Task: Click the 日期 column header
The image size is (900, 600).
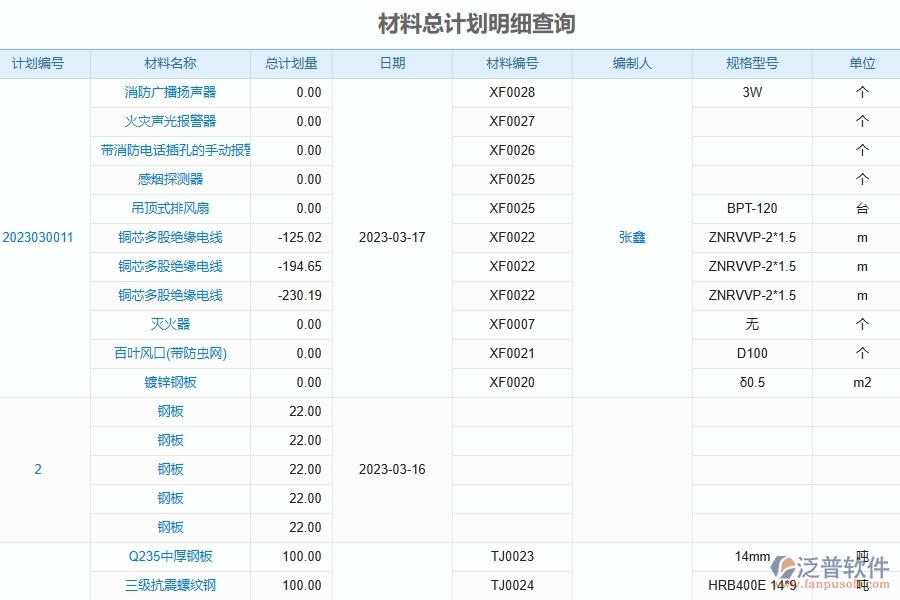Action: click(x=390, y=63)
